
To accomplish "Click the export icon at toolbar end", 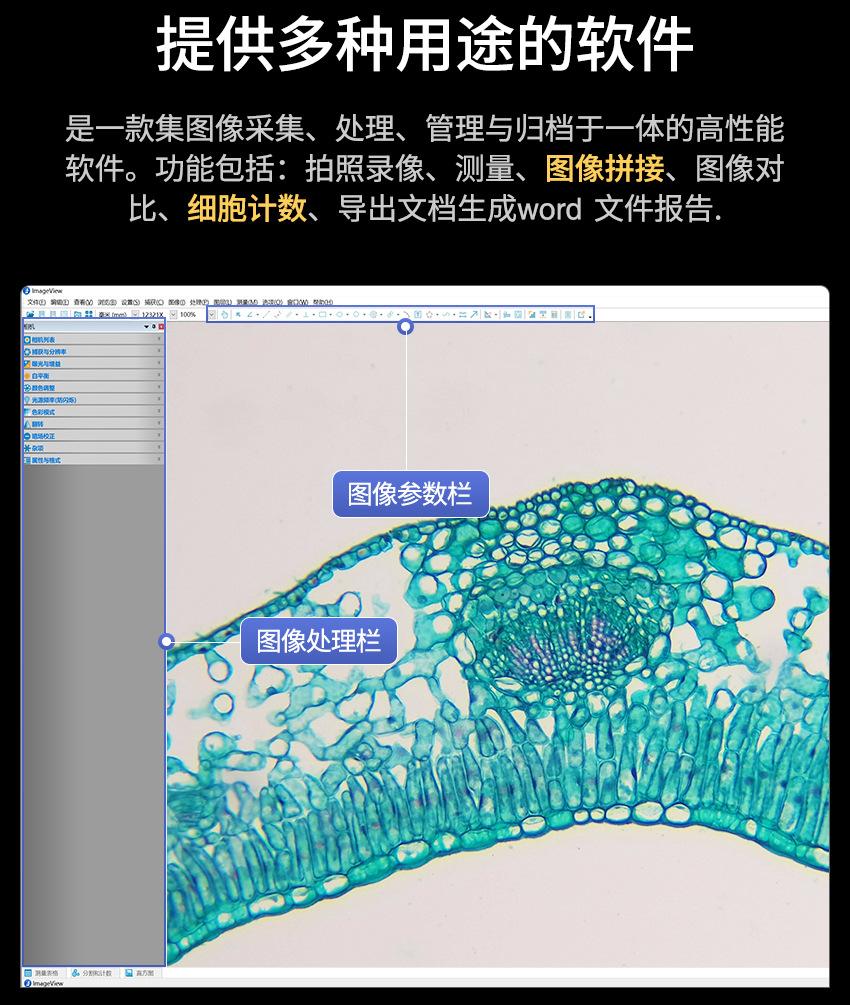I will pos(581,314).
